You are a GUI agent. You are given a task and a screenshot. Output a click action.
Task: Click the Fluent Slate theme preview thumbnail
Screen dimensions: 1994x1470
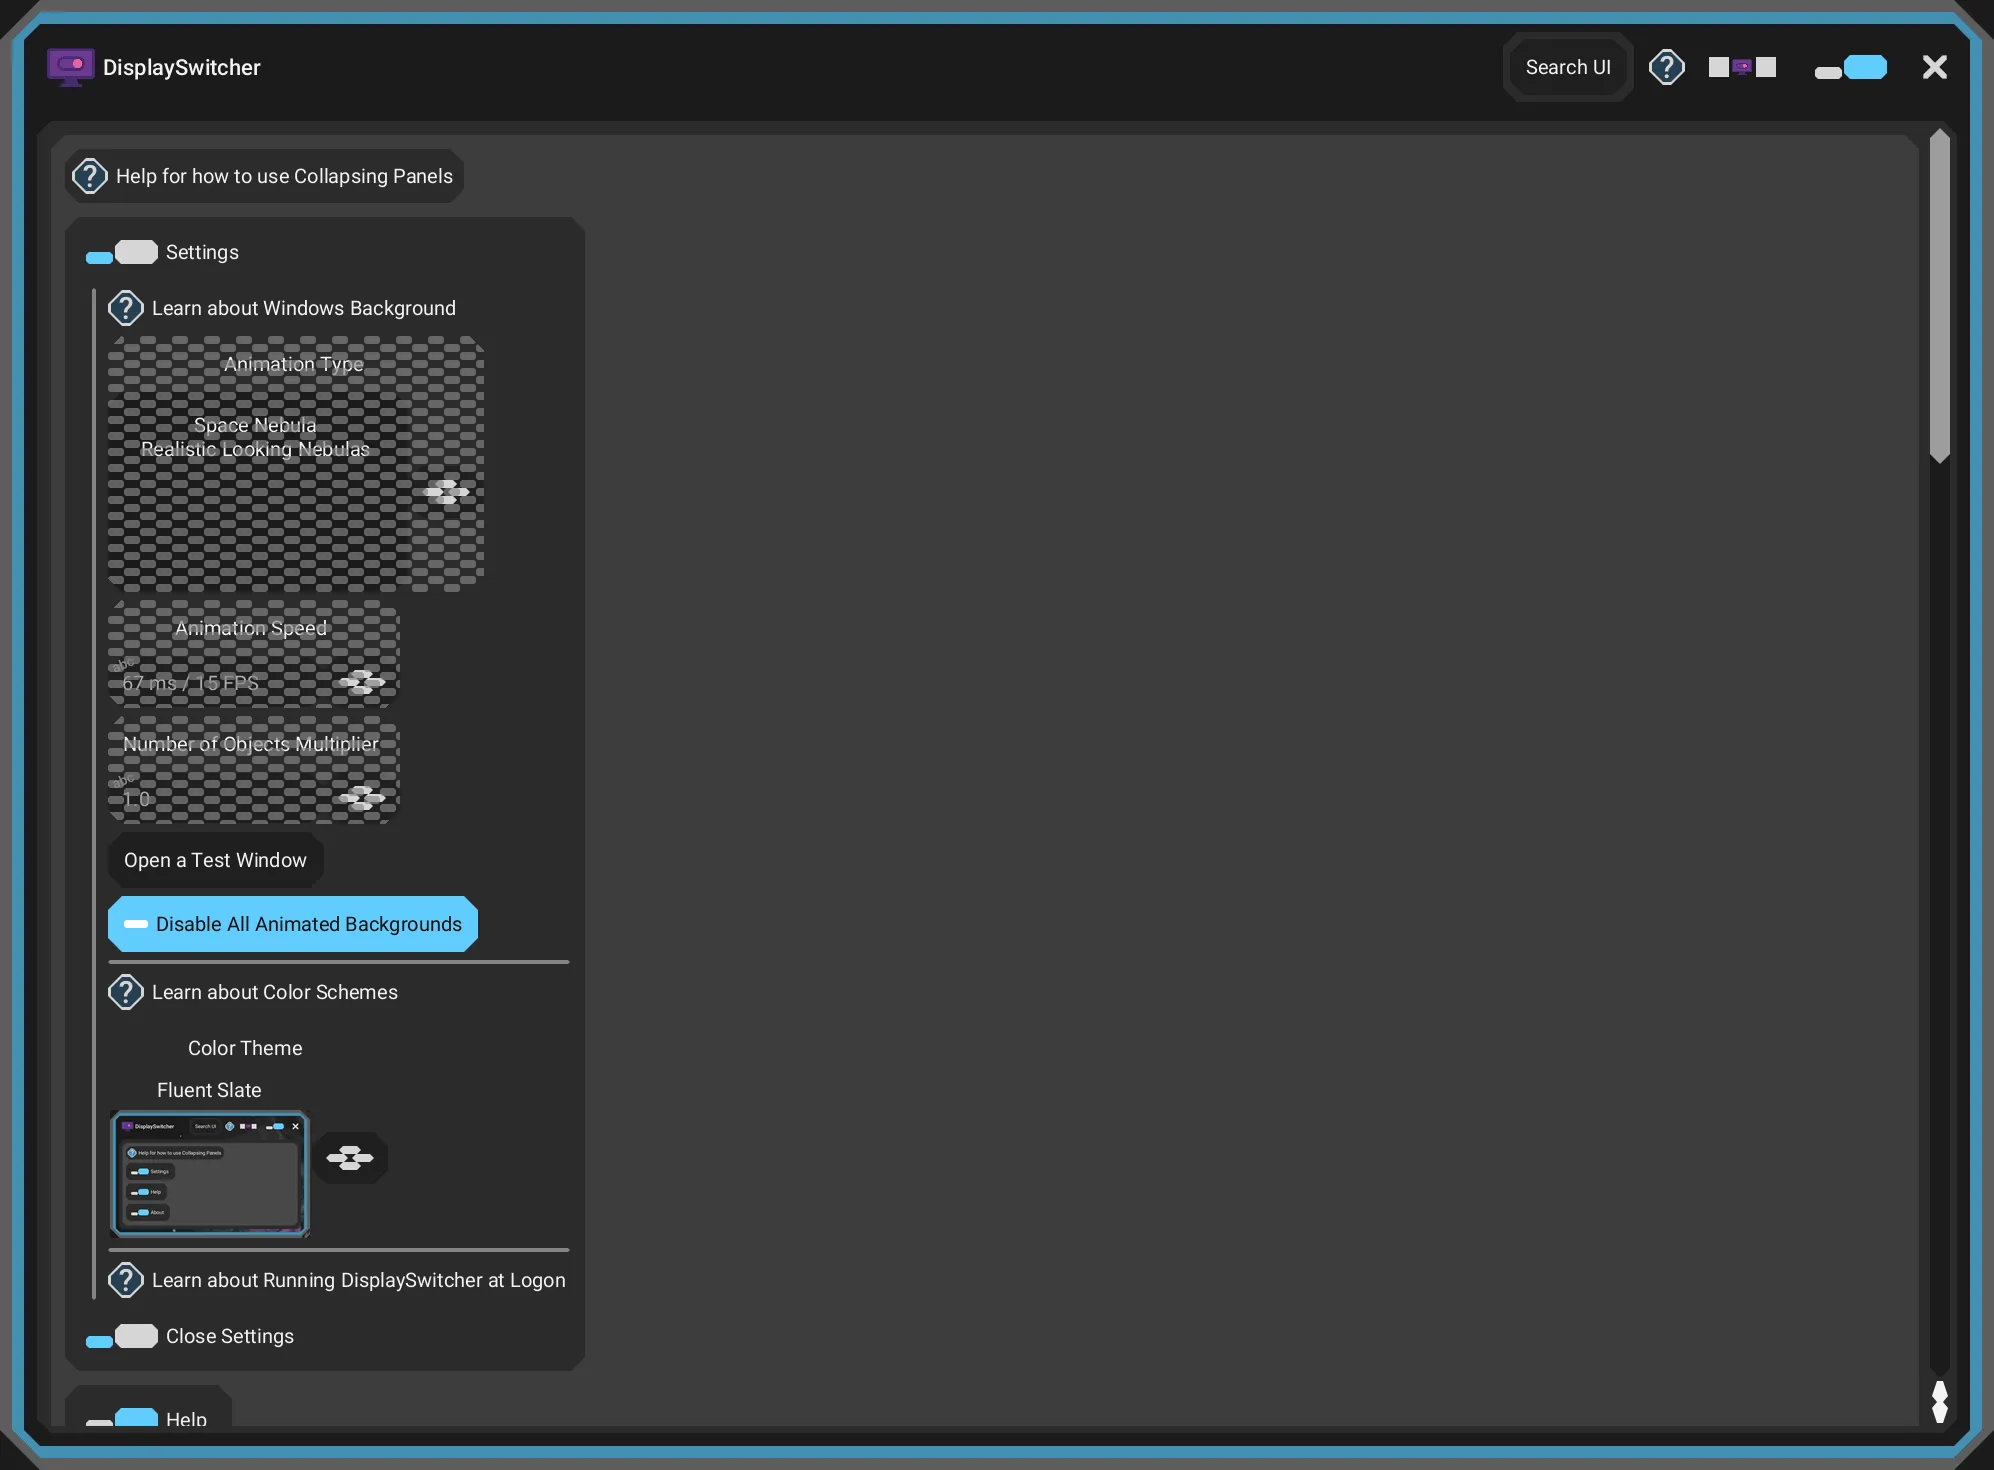point(210,1174)
